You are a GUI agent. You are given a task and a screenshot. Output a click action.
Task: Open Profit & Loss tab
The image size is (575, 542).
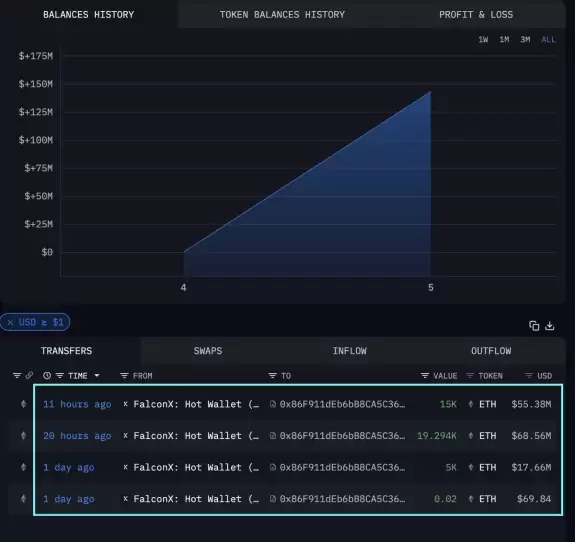(x=476, y=15)
